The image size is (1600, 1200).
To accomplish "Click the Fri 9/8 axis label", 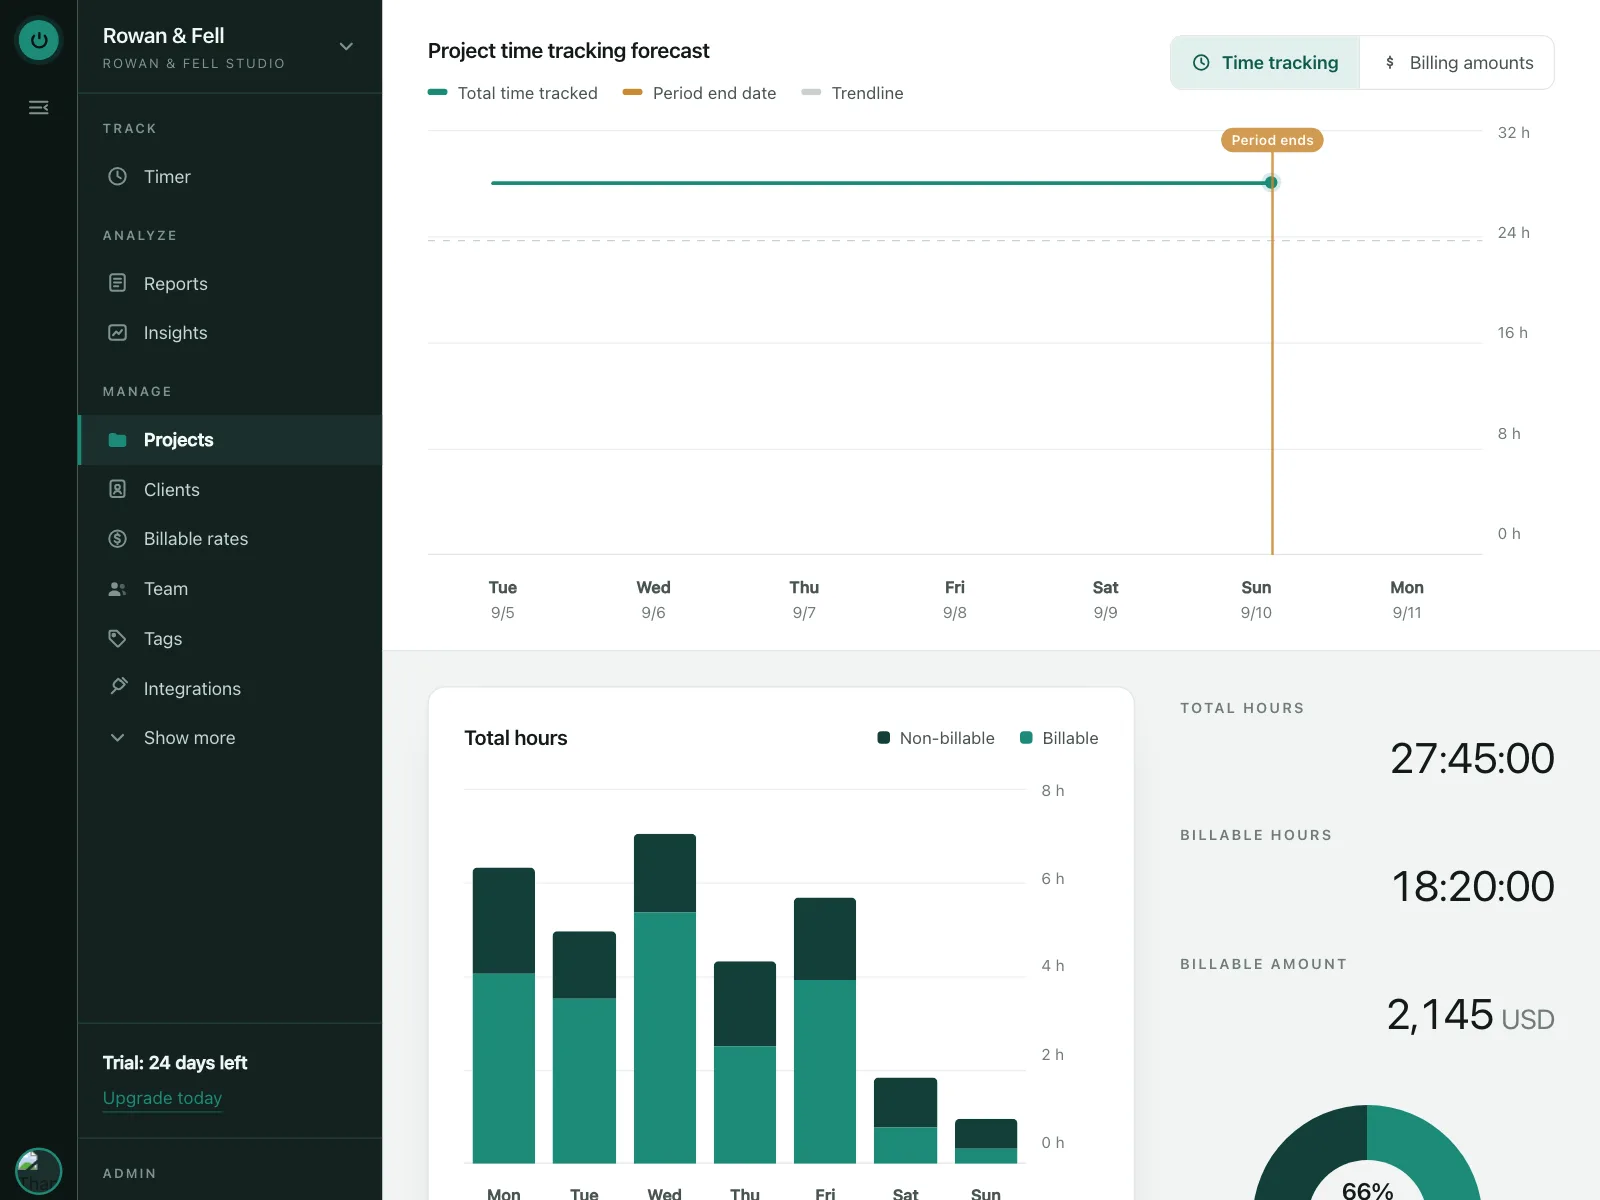I will tap(955, 600).
